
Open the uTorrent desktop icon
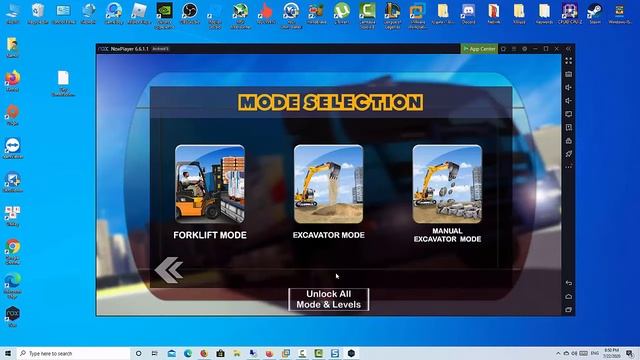pyautogui.click(x=342, y=14)
